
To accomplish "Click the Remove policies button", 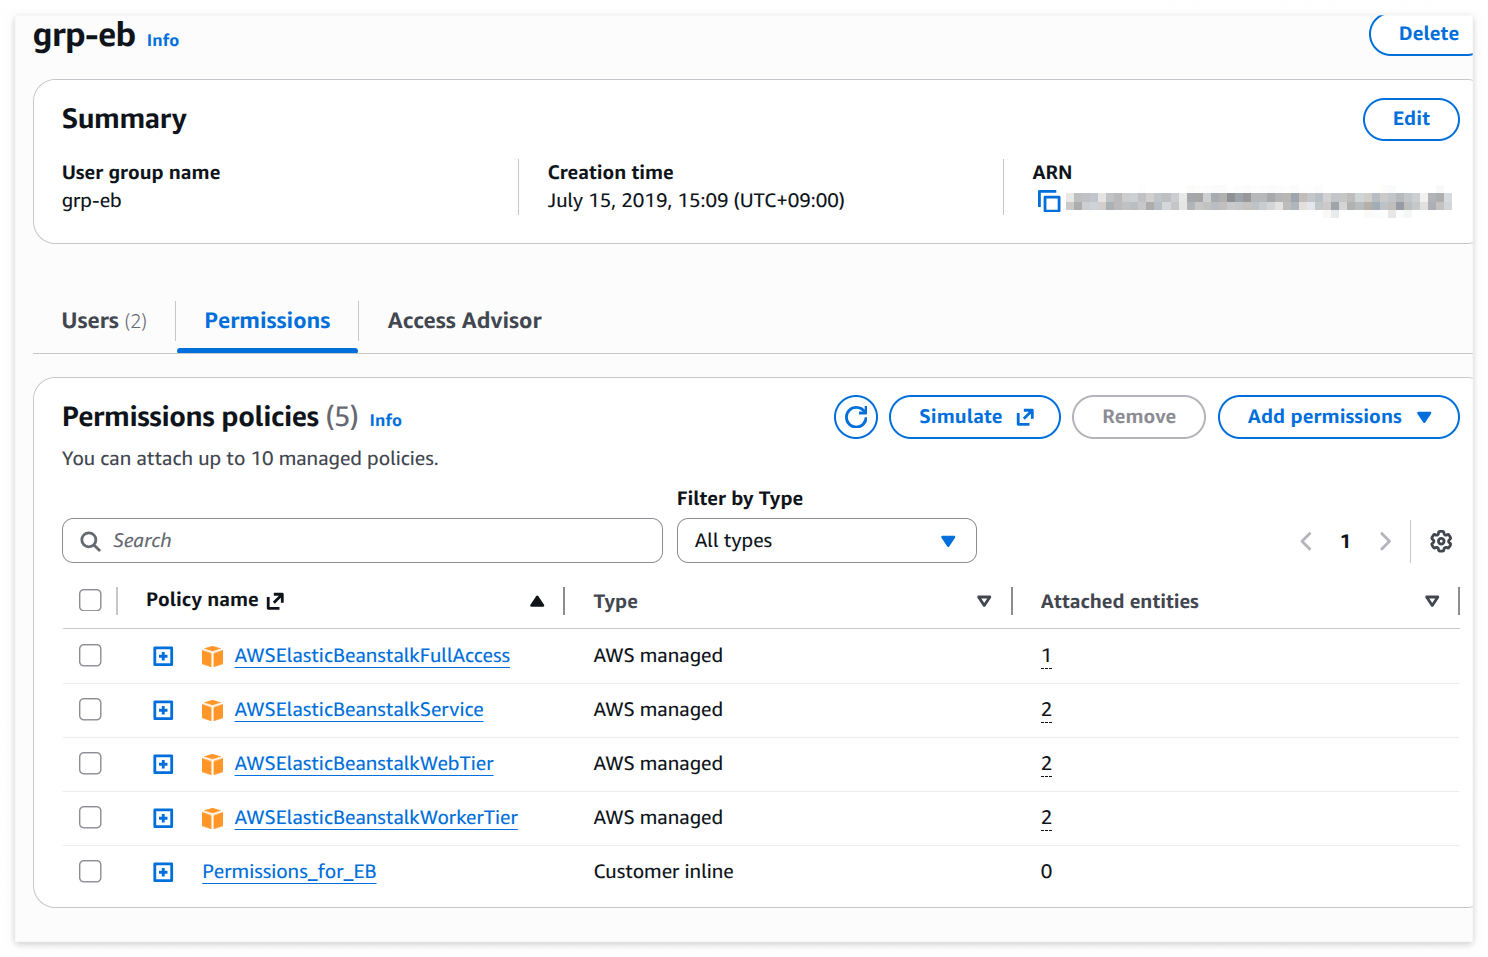I will pos(1139,417).
